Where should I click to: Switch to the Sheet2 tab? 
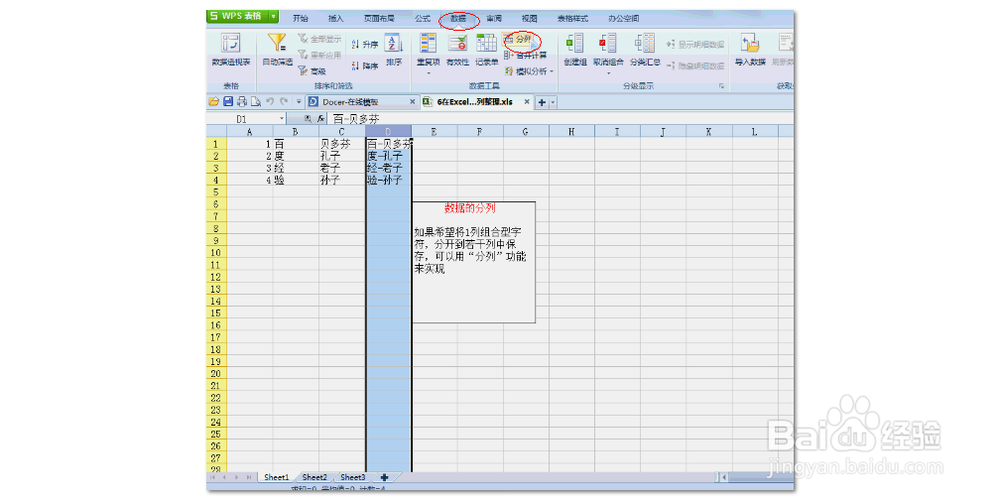coord(314,477)
